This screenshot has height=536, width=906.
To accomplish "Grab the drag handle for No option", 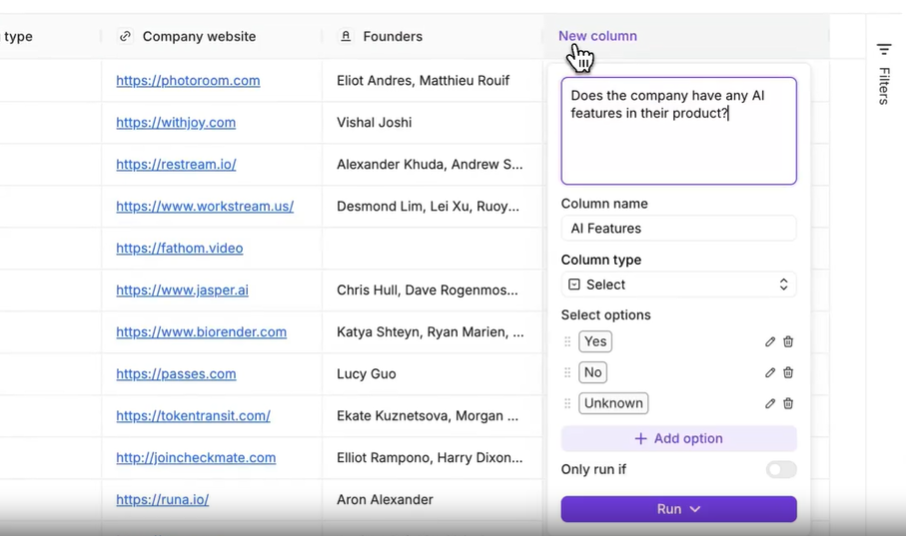I will 567,373.
